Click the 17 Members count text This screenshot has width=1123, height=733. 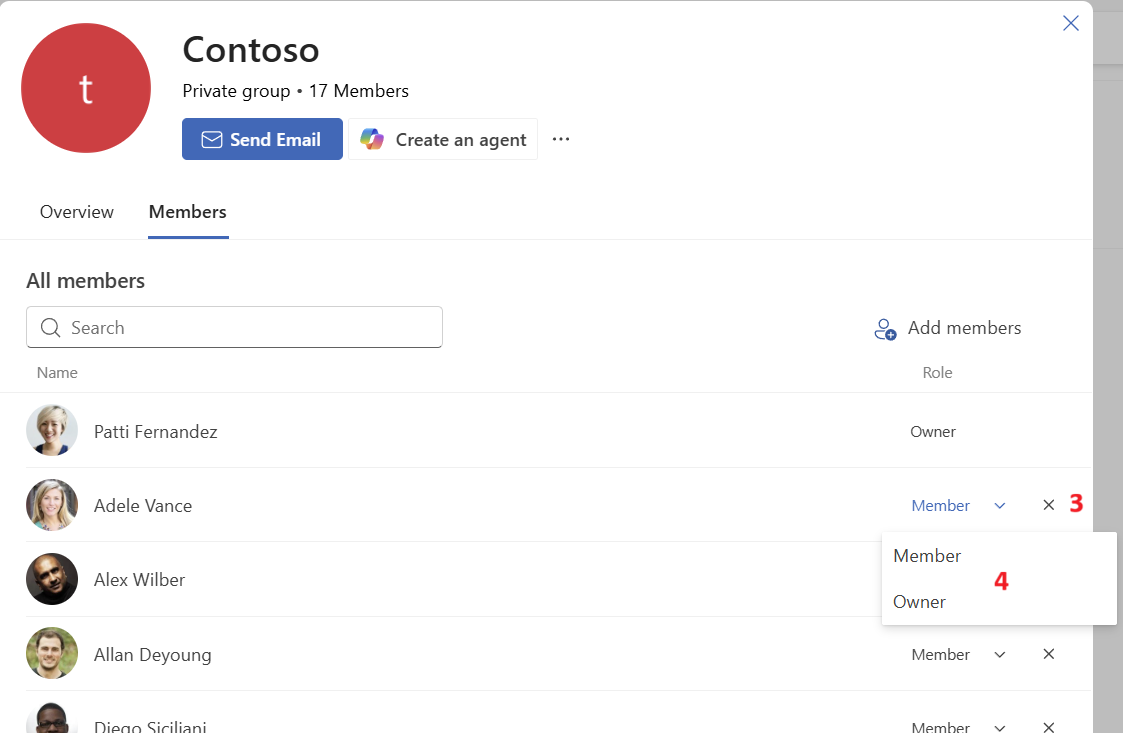[359, 91]
